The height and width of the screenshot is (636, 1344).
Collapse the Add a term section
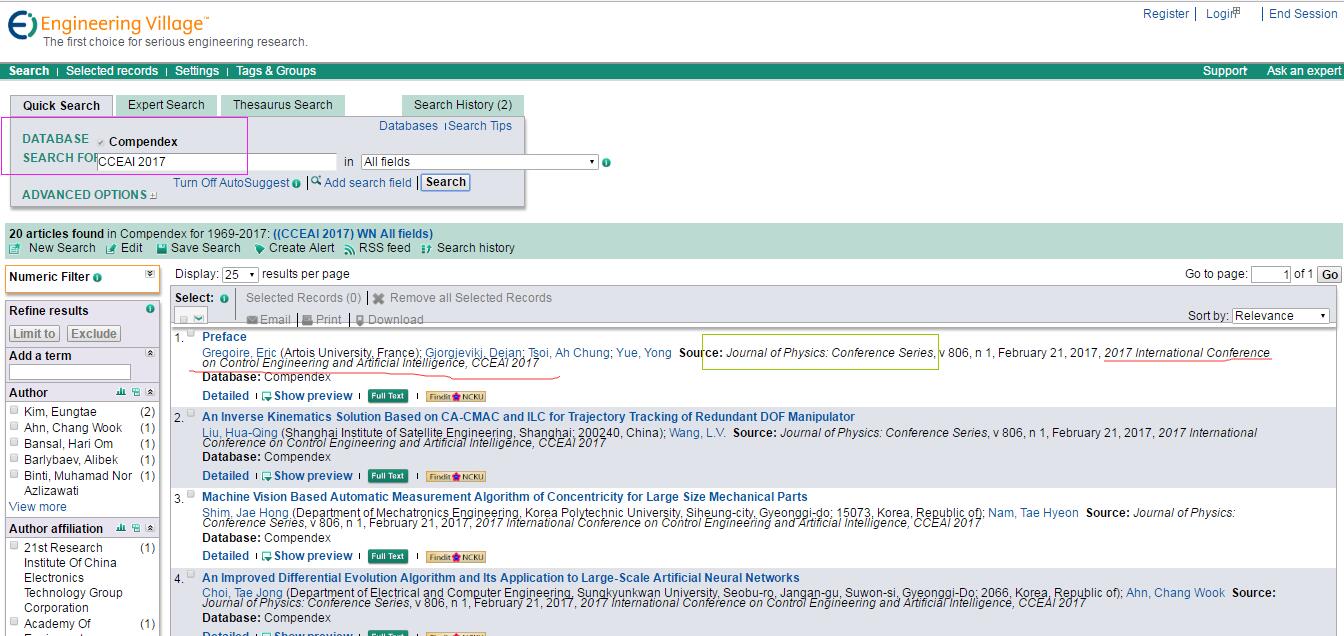(x=150, y=354)
